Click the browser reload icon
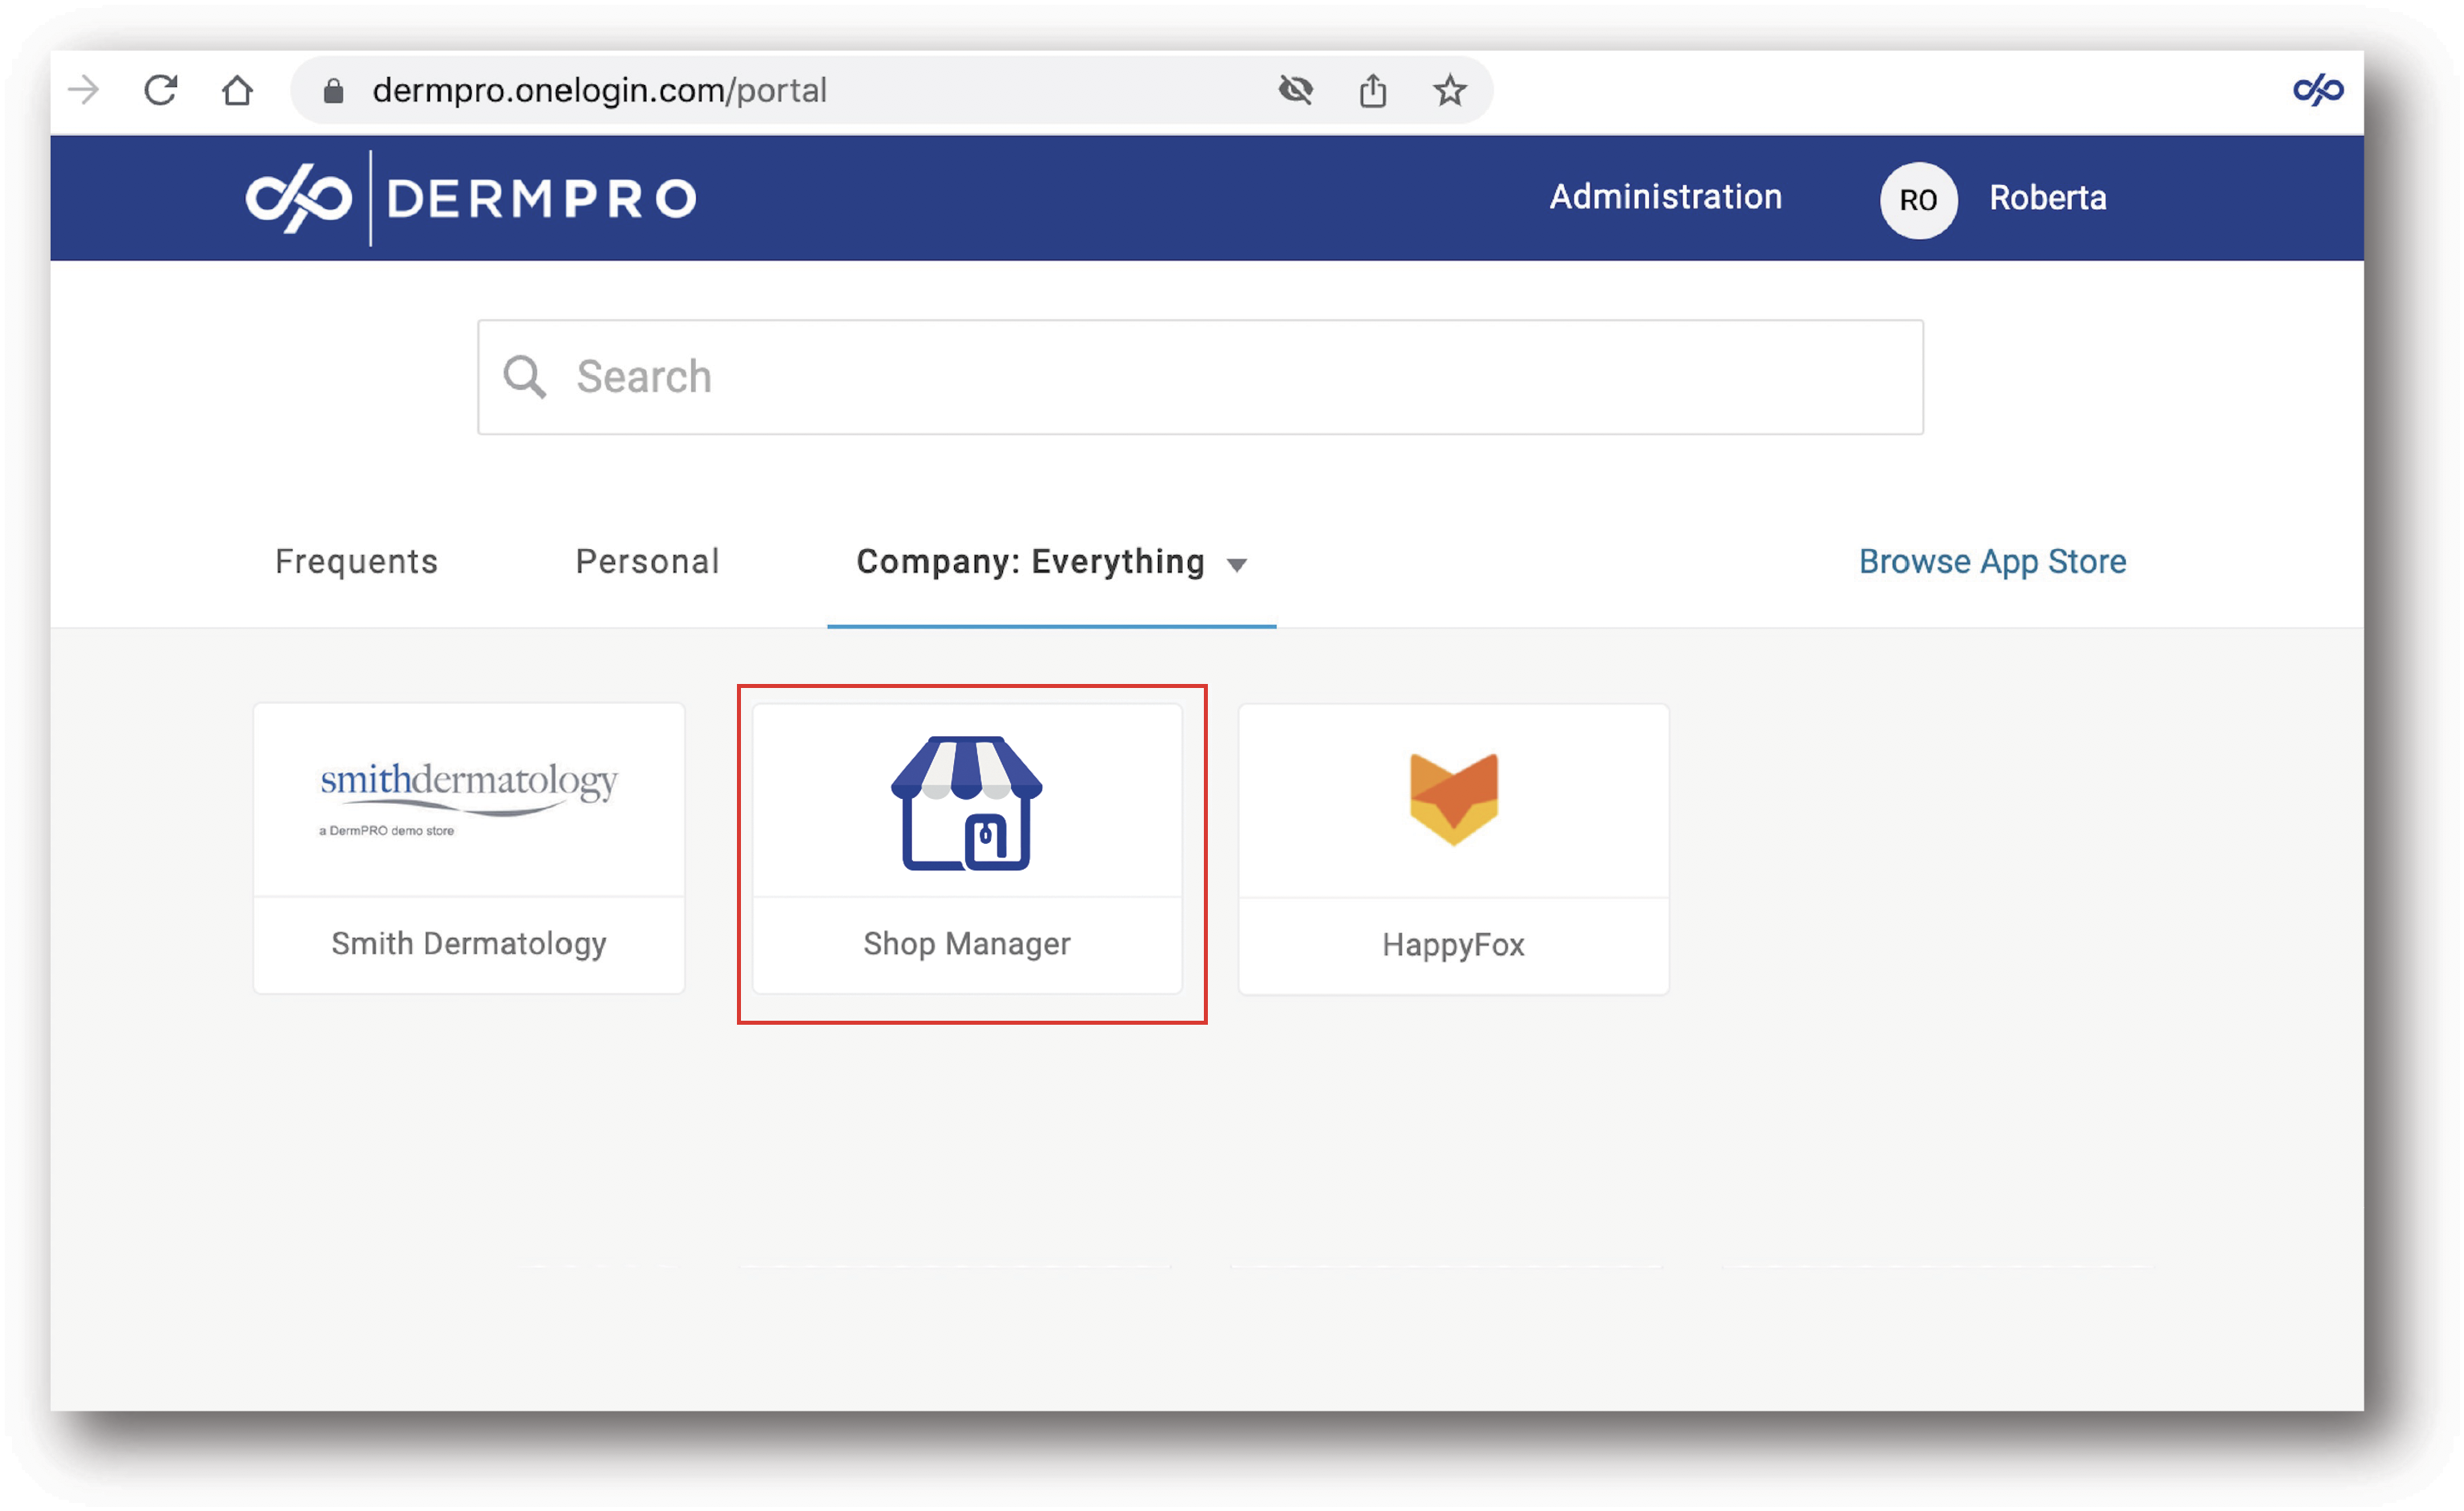Viewport: 2464px width, 1511px height. [x=160, y=90]
